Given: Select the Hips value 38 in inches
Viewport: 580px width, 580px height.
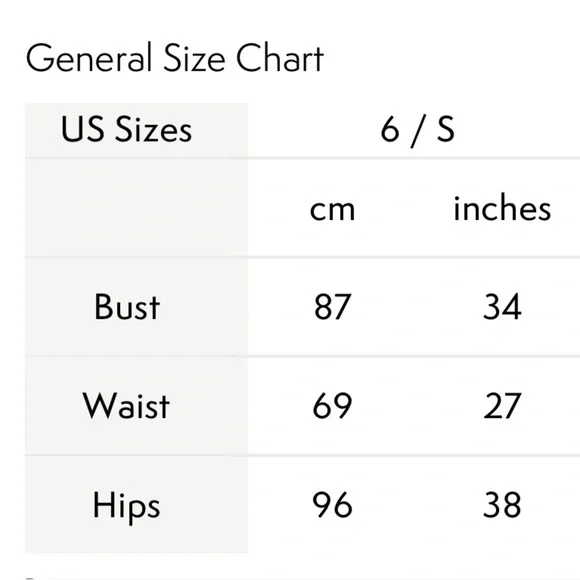Looking at the screenshot, I should tap(502, 505).
